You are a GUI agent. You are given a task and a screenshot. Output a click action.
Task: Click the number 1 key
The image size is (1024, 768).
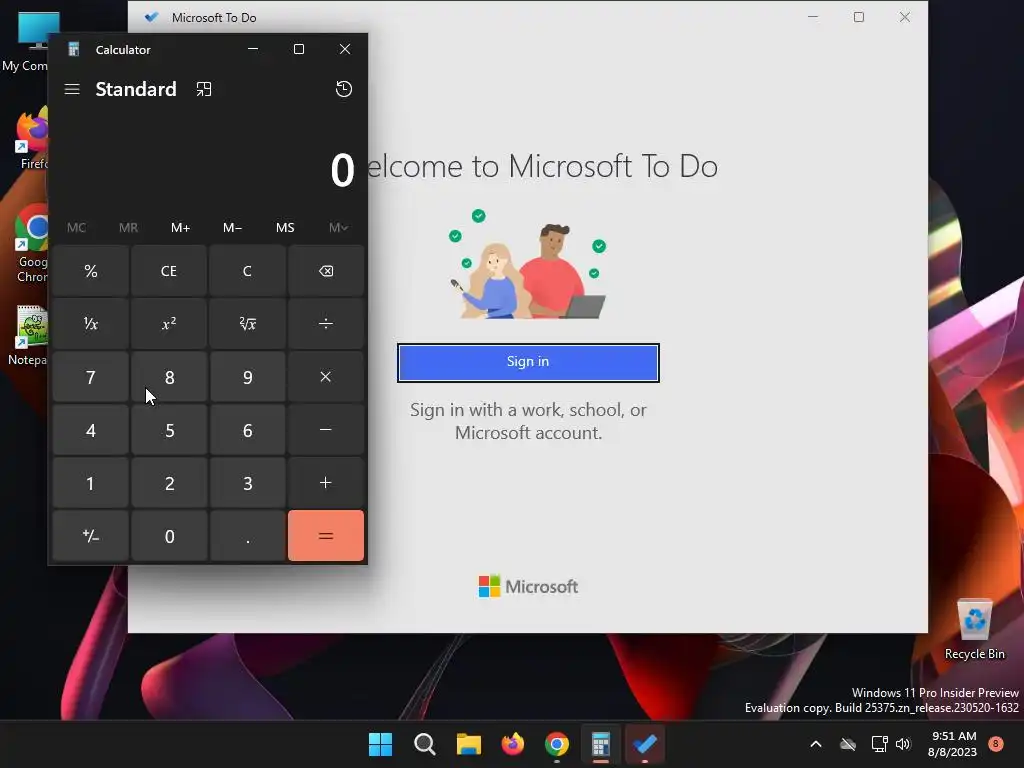click(x=91, y=483)
